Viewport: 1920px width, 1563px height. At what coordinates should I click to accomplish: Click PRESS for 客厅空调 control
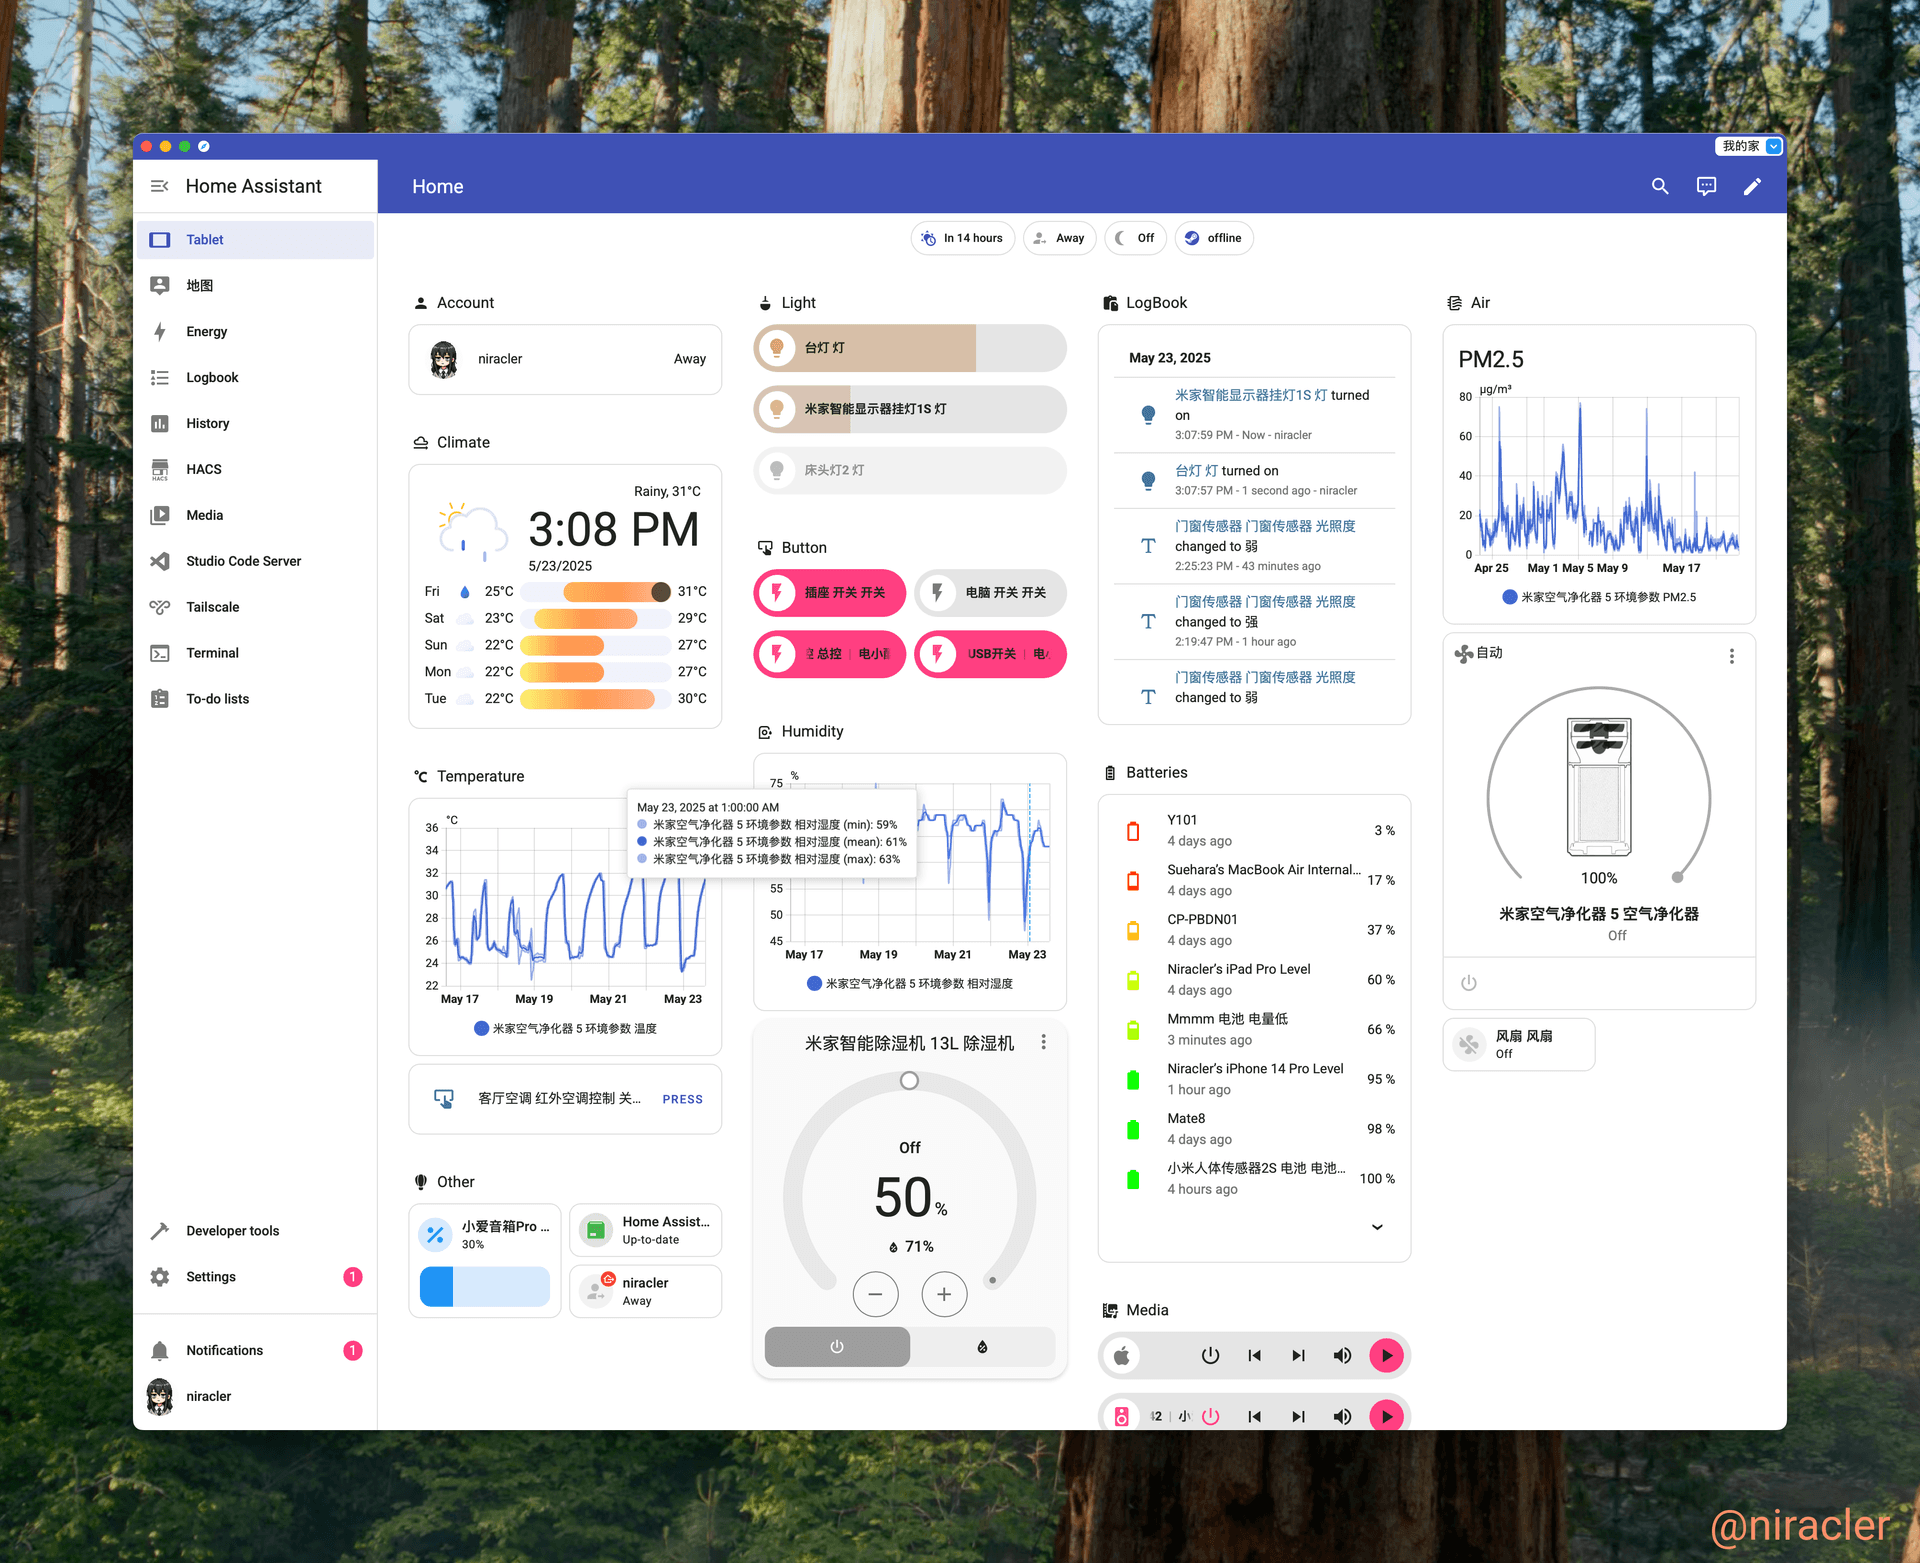(682, 1099)
